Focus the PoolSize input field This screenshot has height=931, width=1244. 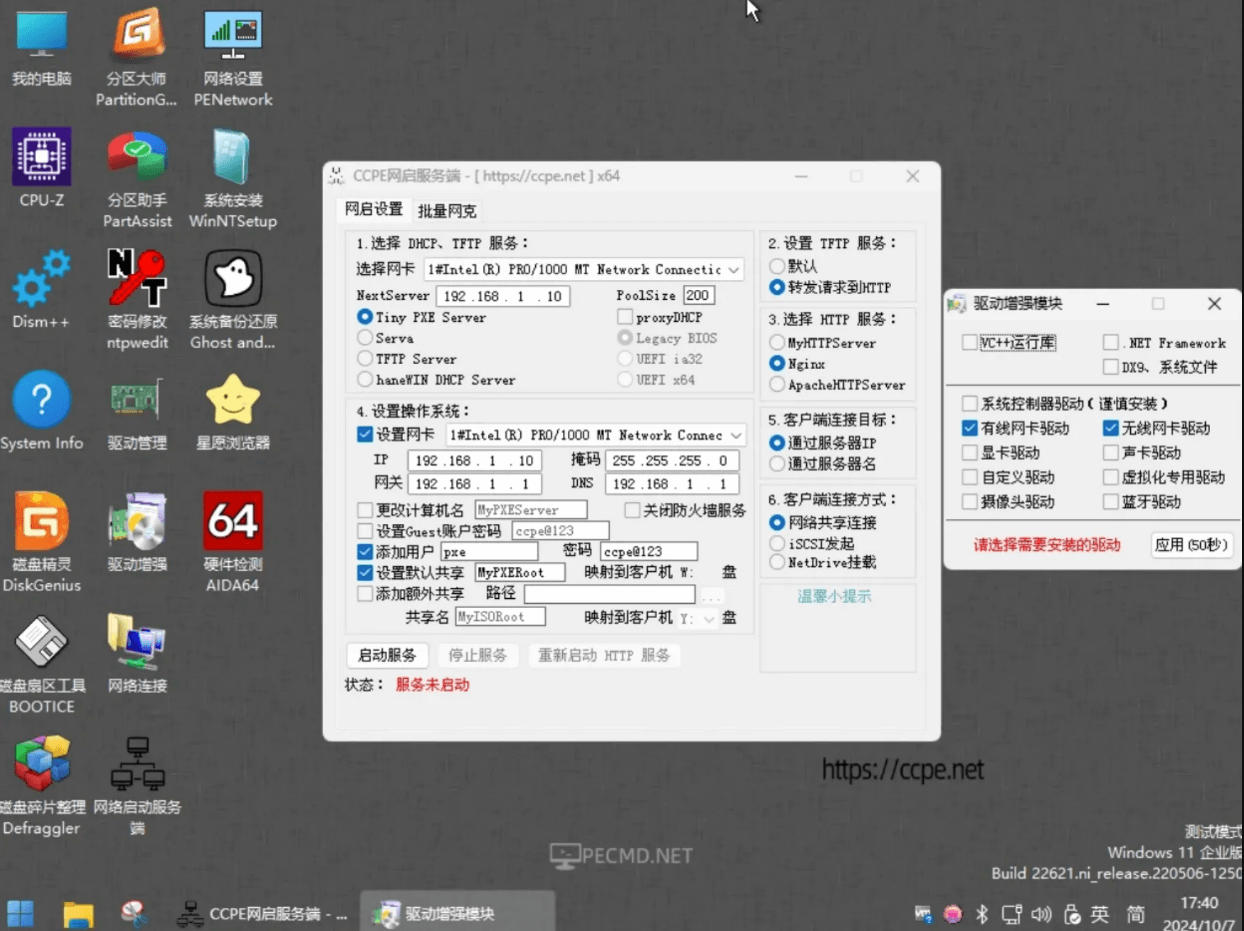698,295
